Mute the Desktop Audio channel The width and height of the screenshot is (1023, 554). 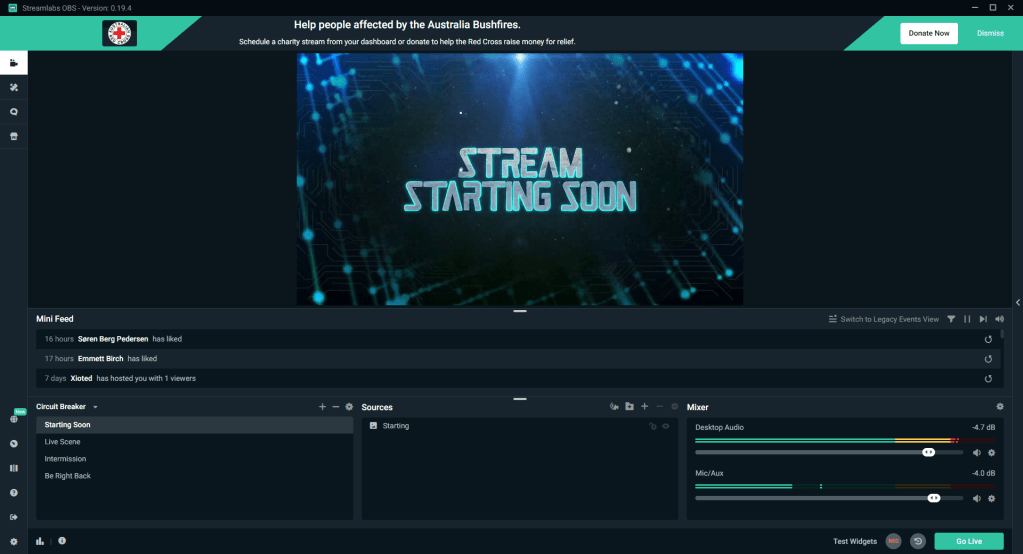977,452
